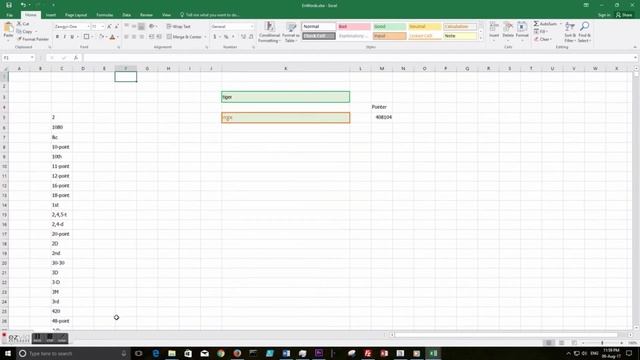Expand the formula bar

[636, 58]
